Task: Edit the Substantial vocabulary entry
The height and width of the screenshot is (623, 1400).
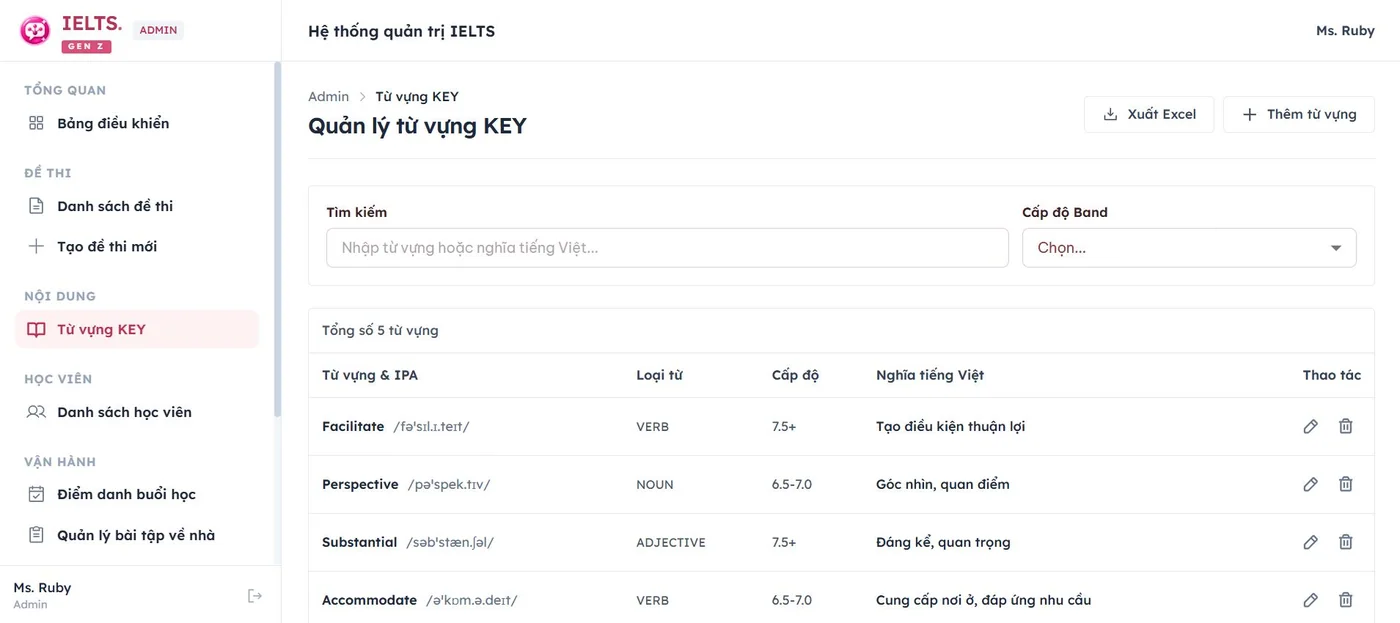Action: pos(1311,542)
